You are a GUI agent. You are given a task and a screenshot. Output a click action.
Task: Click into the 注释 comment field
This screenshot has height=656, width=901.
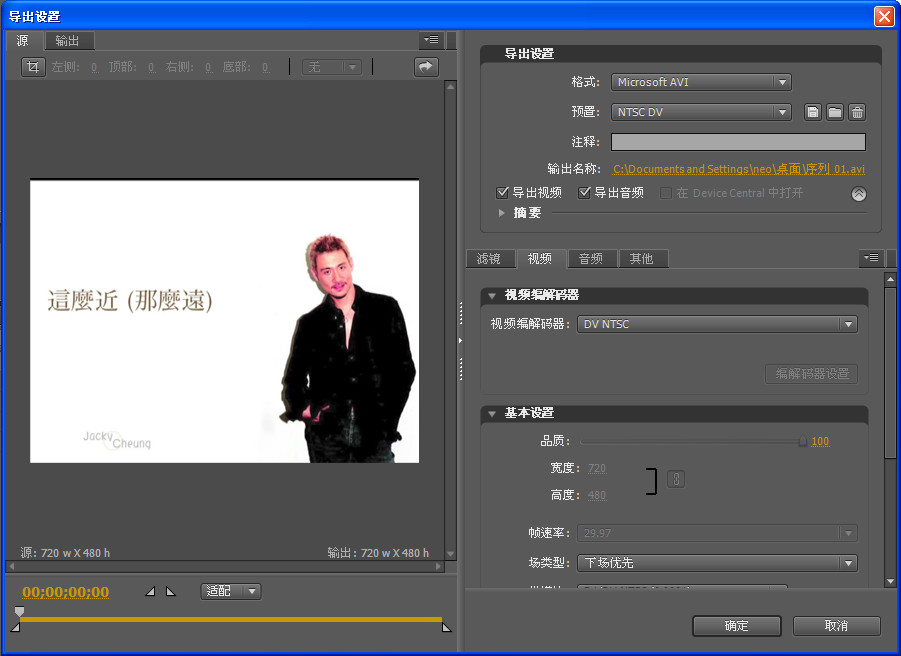point(738,142)
